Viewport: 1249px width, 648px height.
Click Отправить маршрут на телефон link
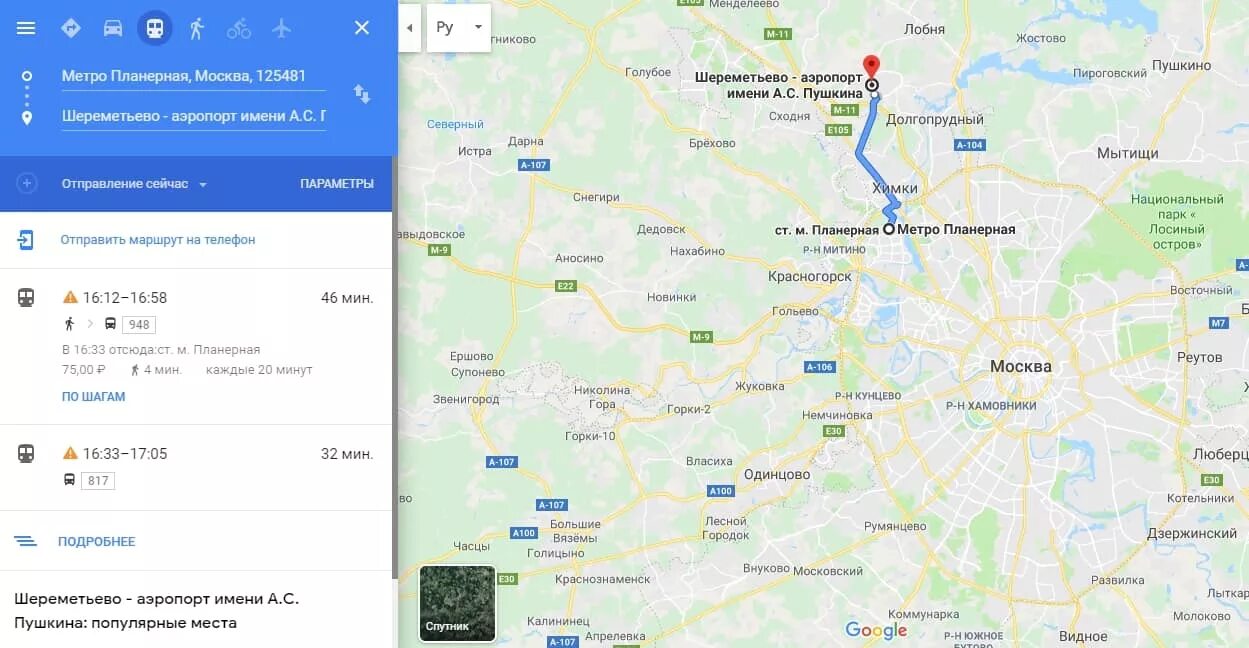(x=158, y=240)
